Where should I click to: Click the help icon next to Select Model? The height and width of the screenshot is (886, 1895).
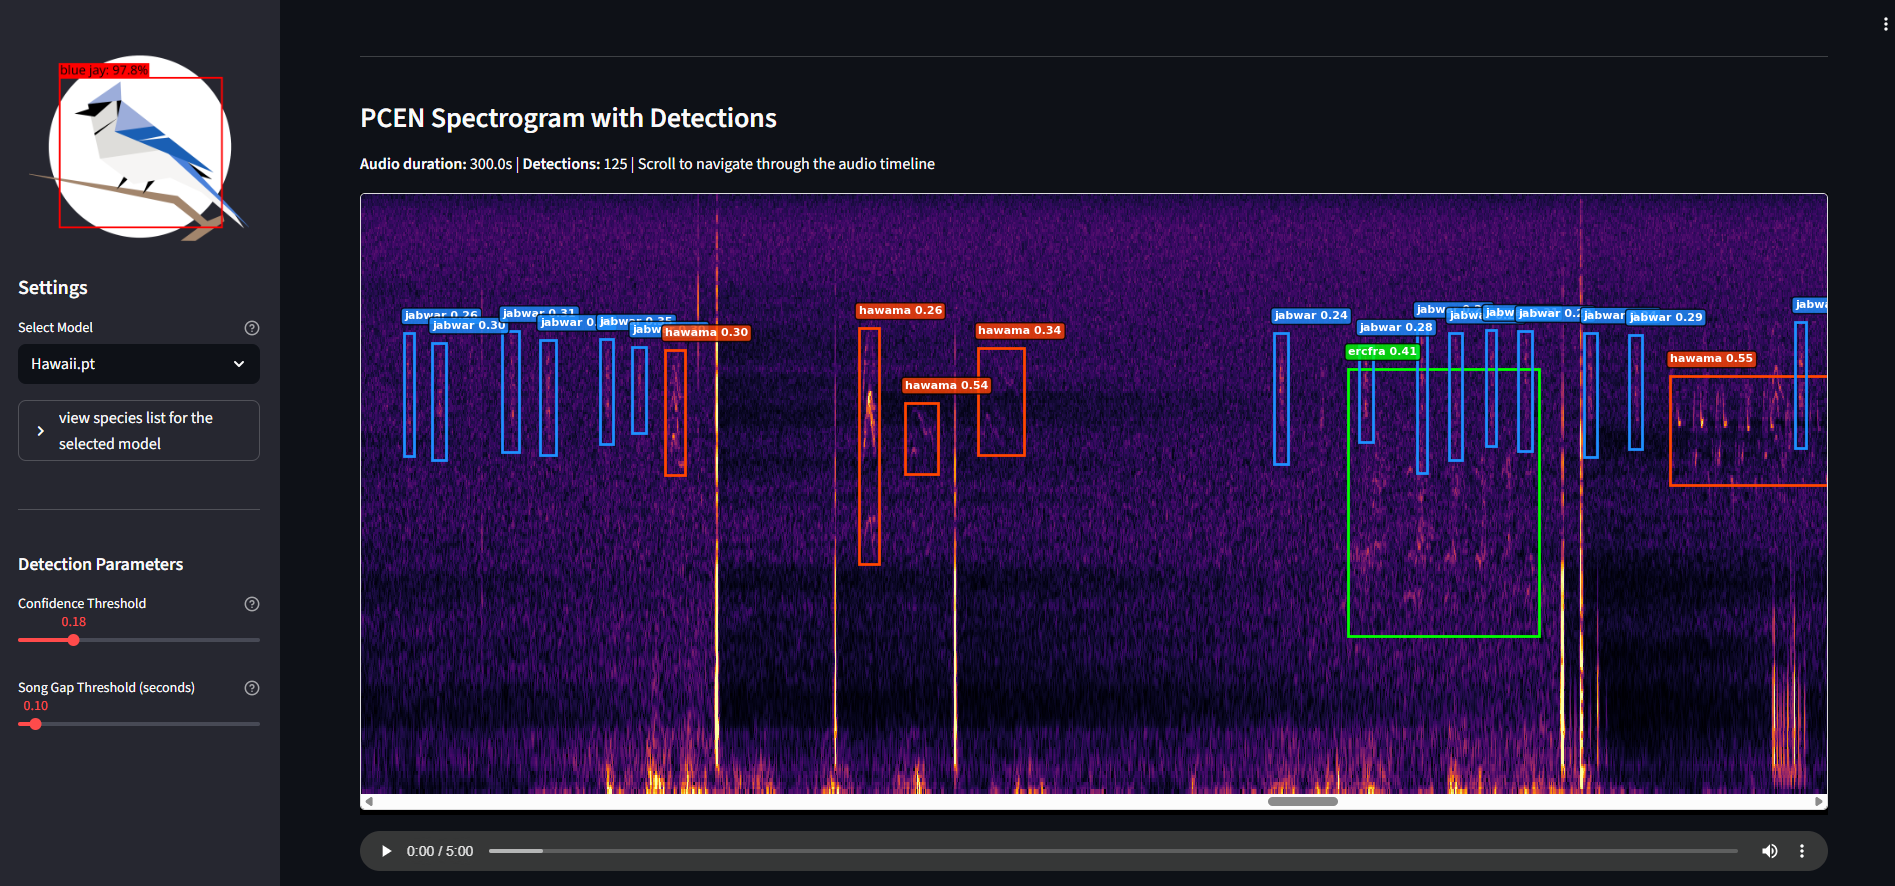point(252,328)
